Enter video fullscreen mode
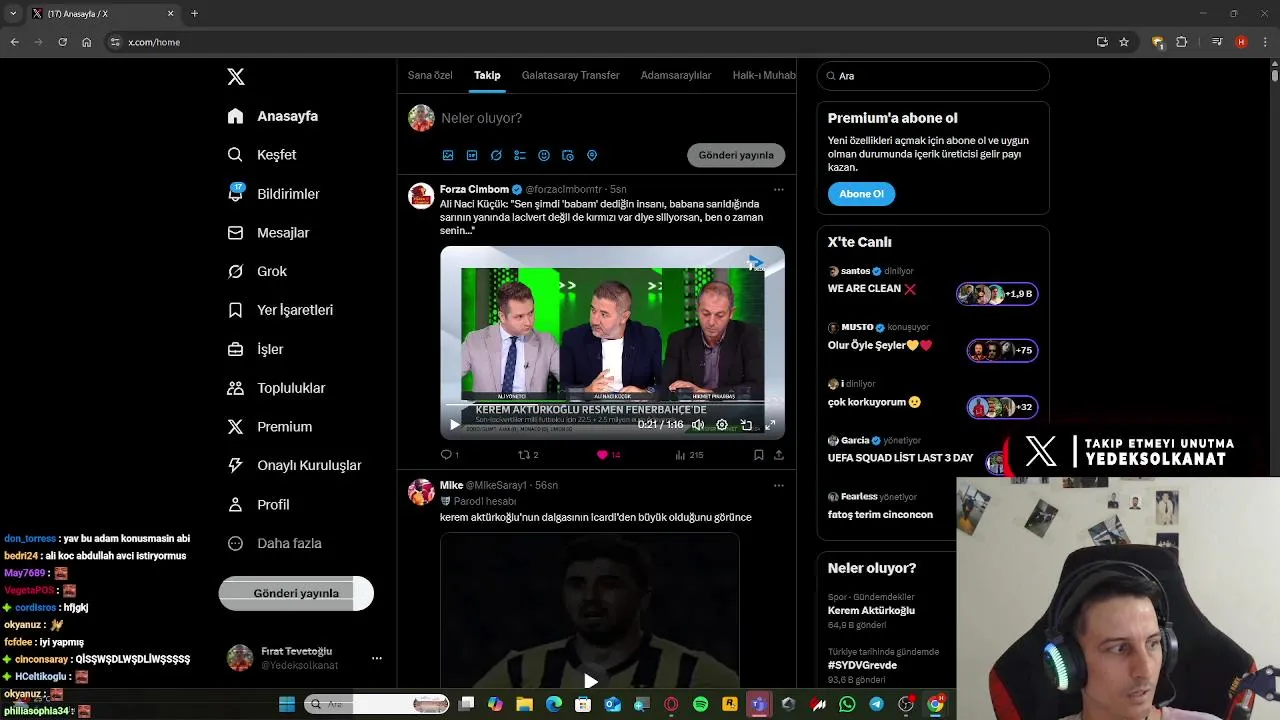1280x720 pixels. [x=770, y=425]
